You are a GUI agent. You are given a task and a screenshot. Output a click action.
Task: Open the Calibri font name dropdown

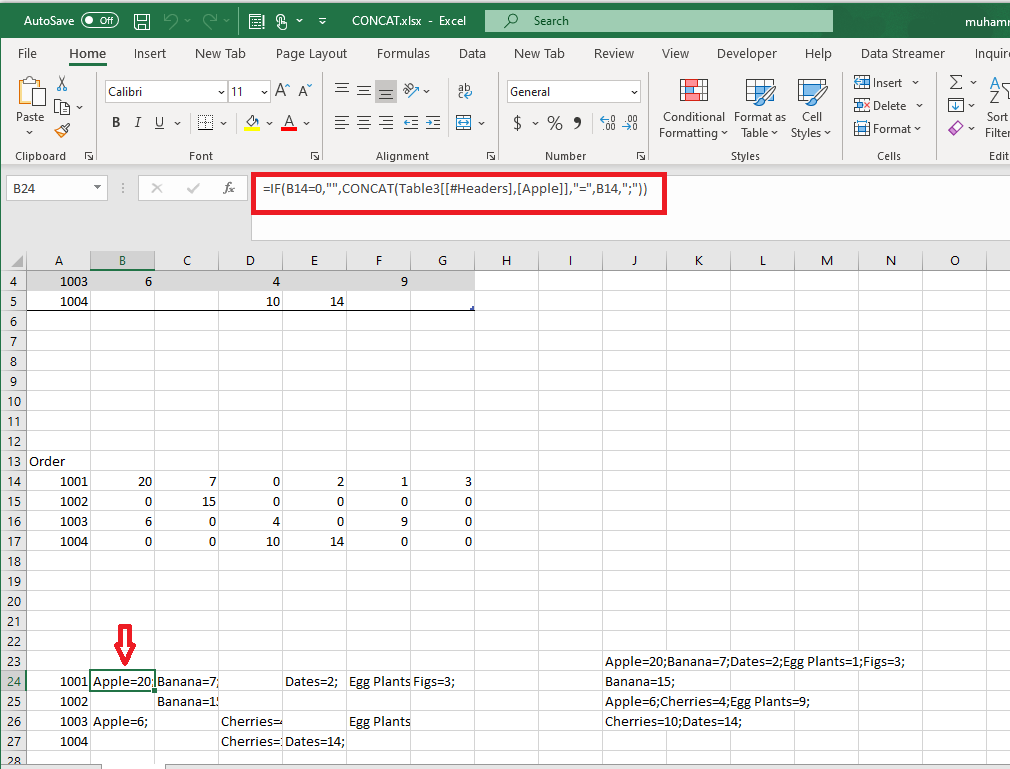click(221, 92)
